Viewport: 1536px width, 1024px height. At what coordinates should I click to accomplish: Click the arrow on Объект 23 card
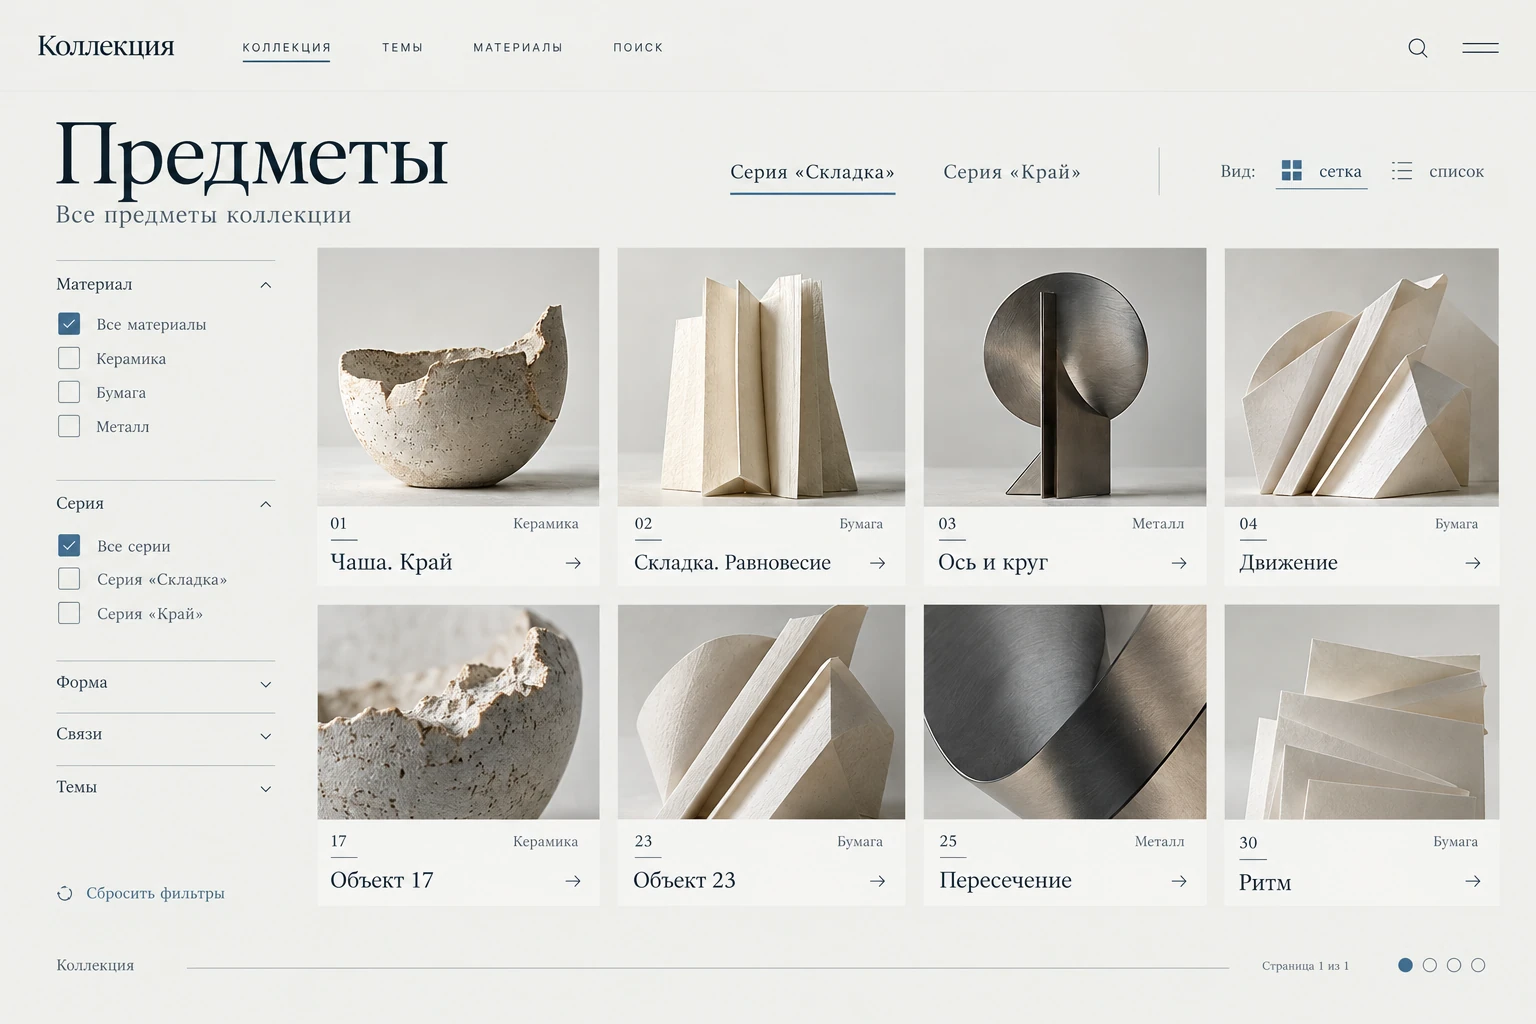pos(877,881)
